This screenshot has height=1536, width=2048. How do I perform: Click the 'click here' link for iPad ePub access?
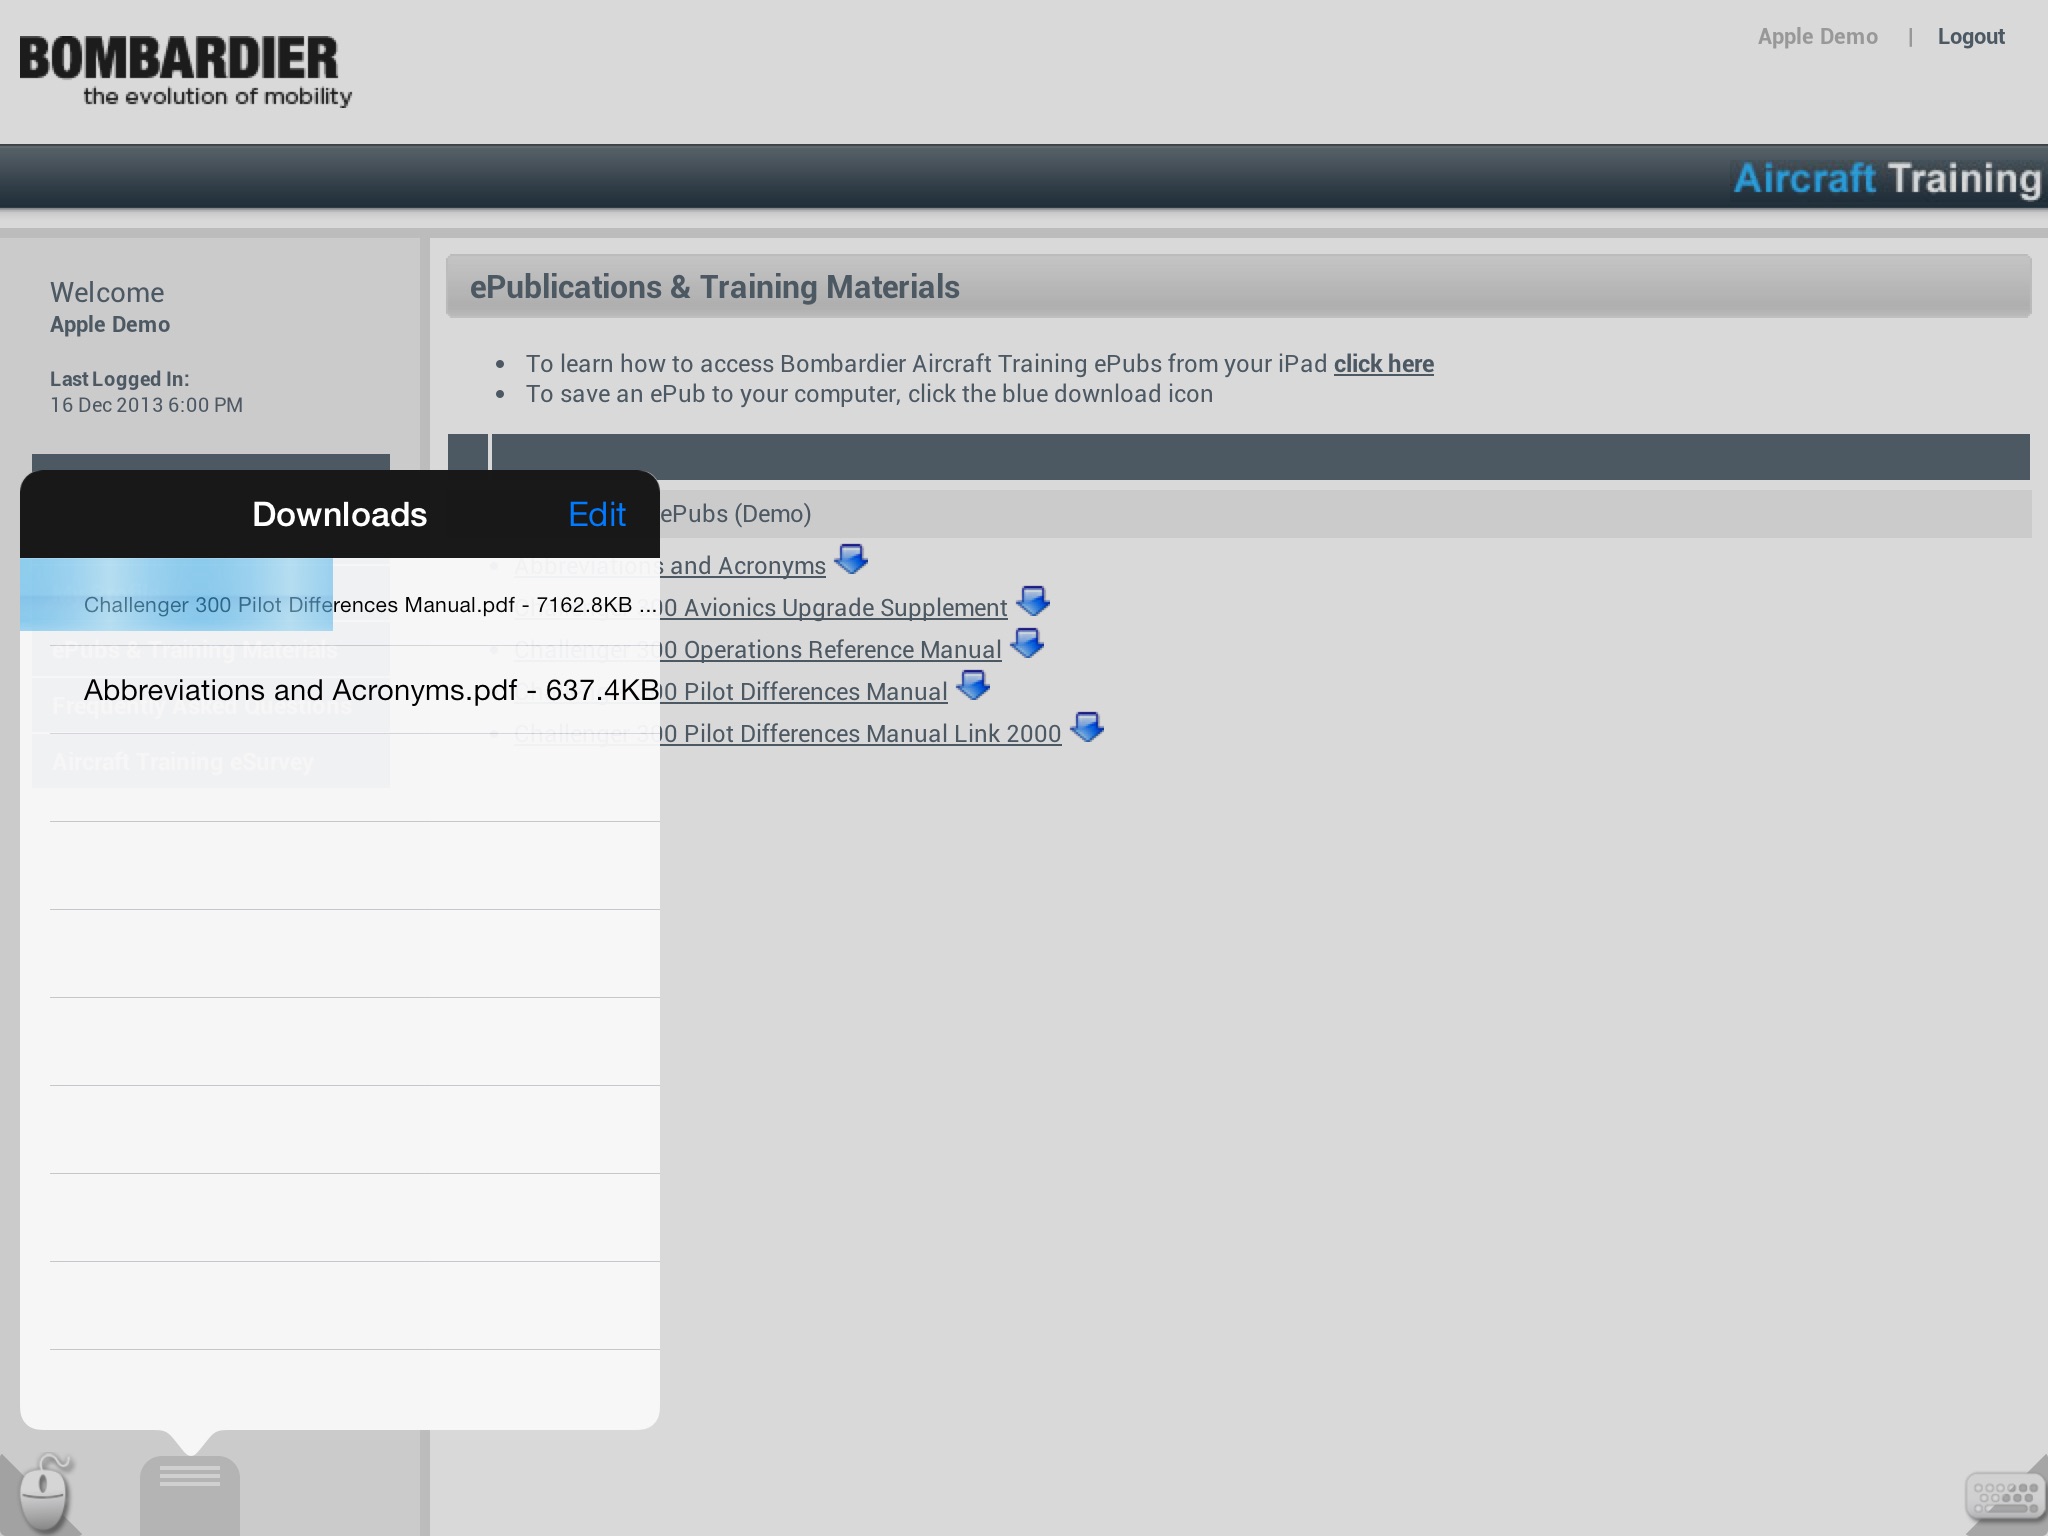[x=1384, y=363]
